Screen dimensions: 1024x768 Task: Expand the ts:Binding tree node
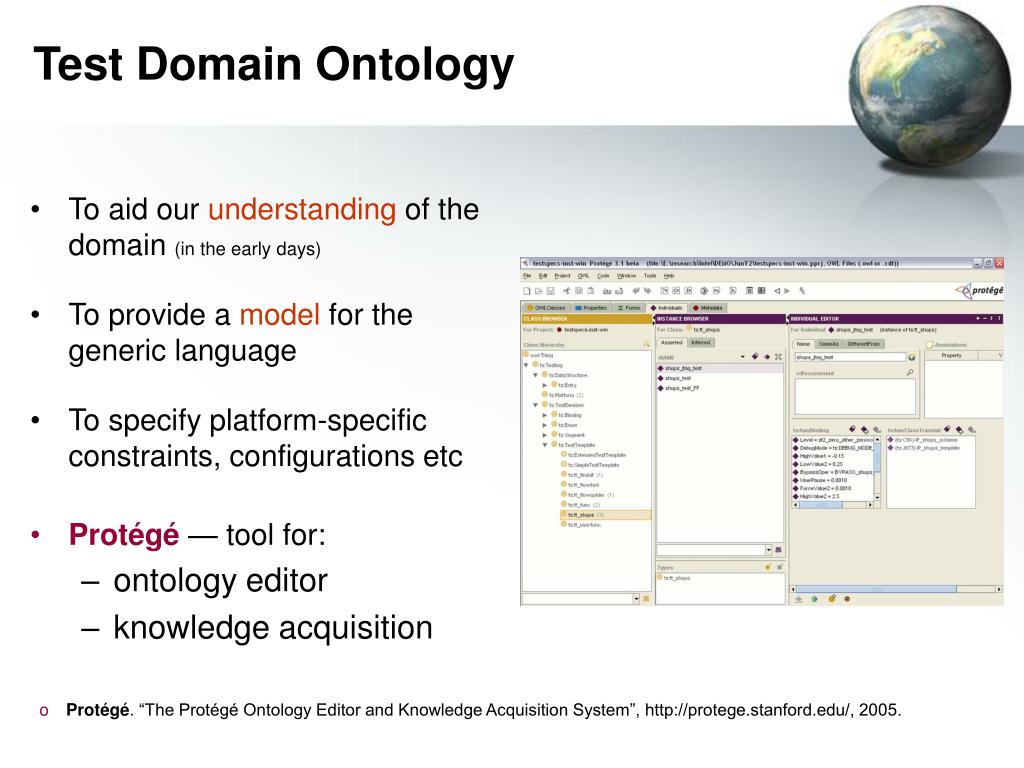(545, 415)
